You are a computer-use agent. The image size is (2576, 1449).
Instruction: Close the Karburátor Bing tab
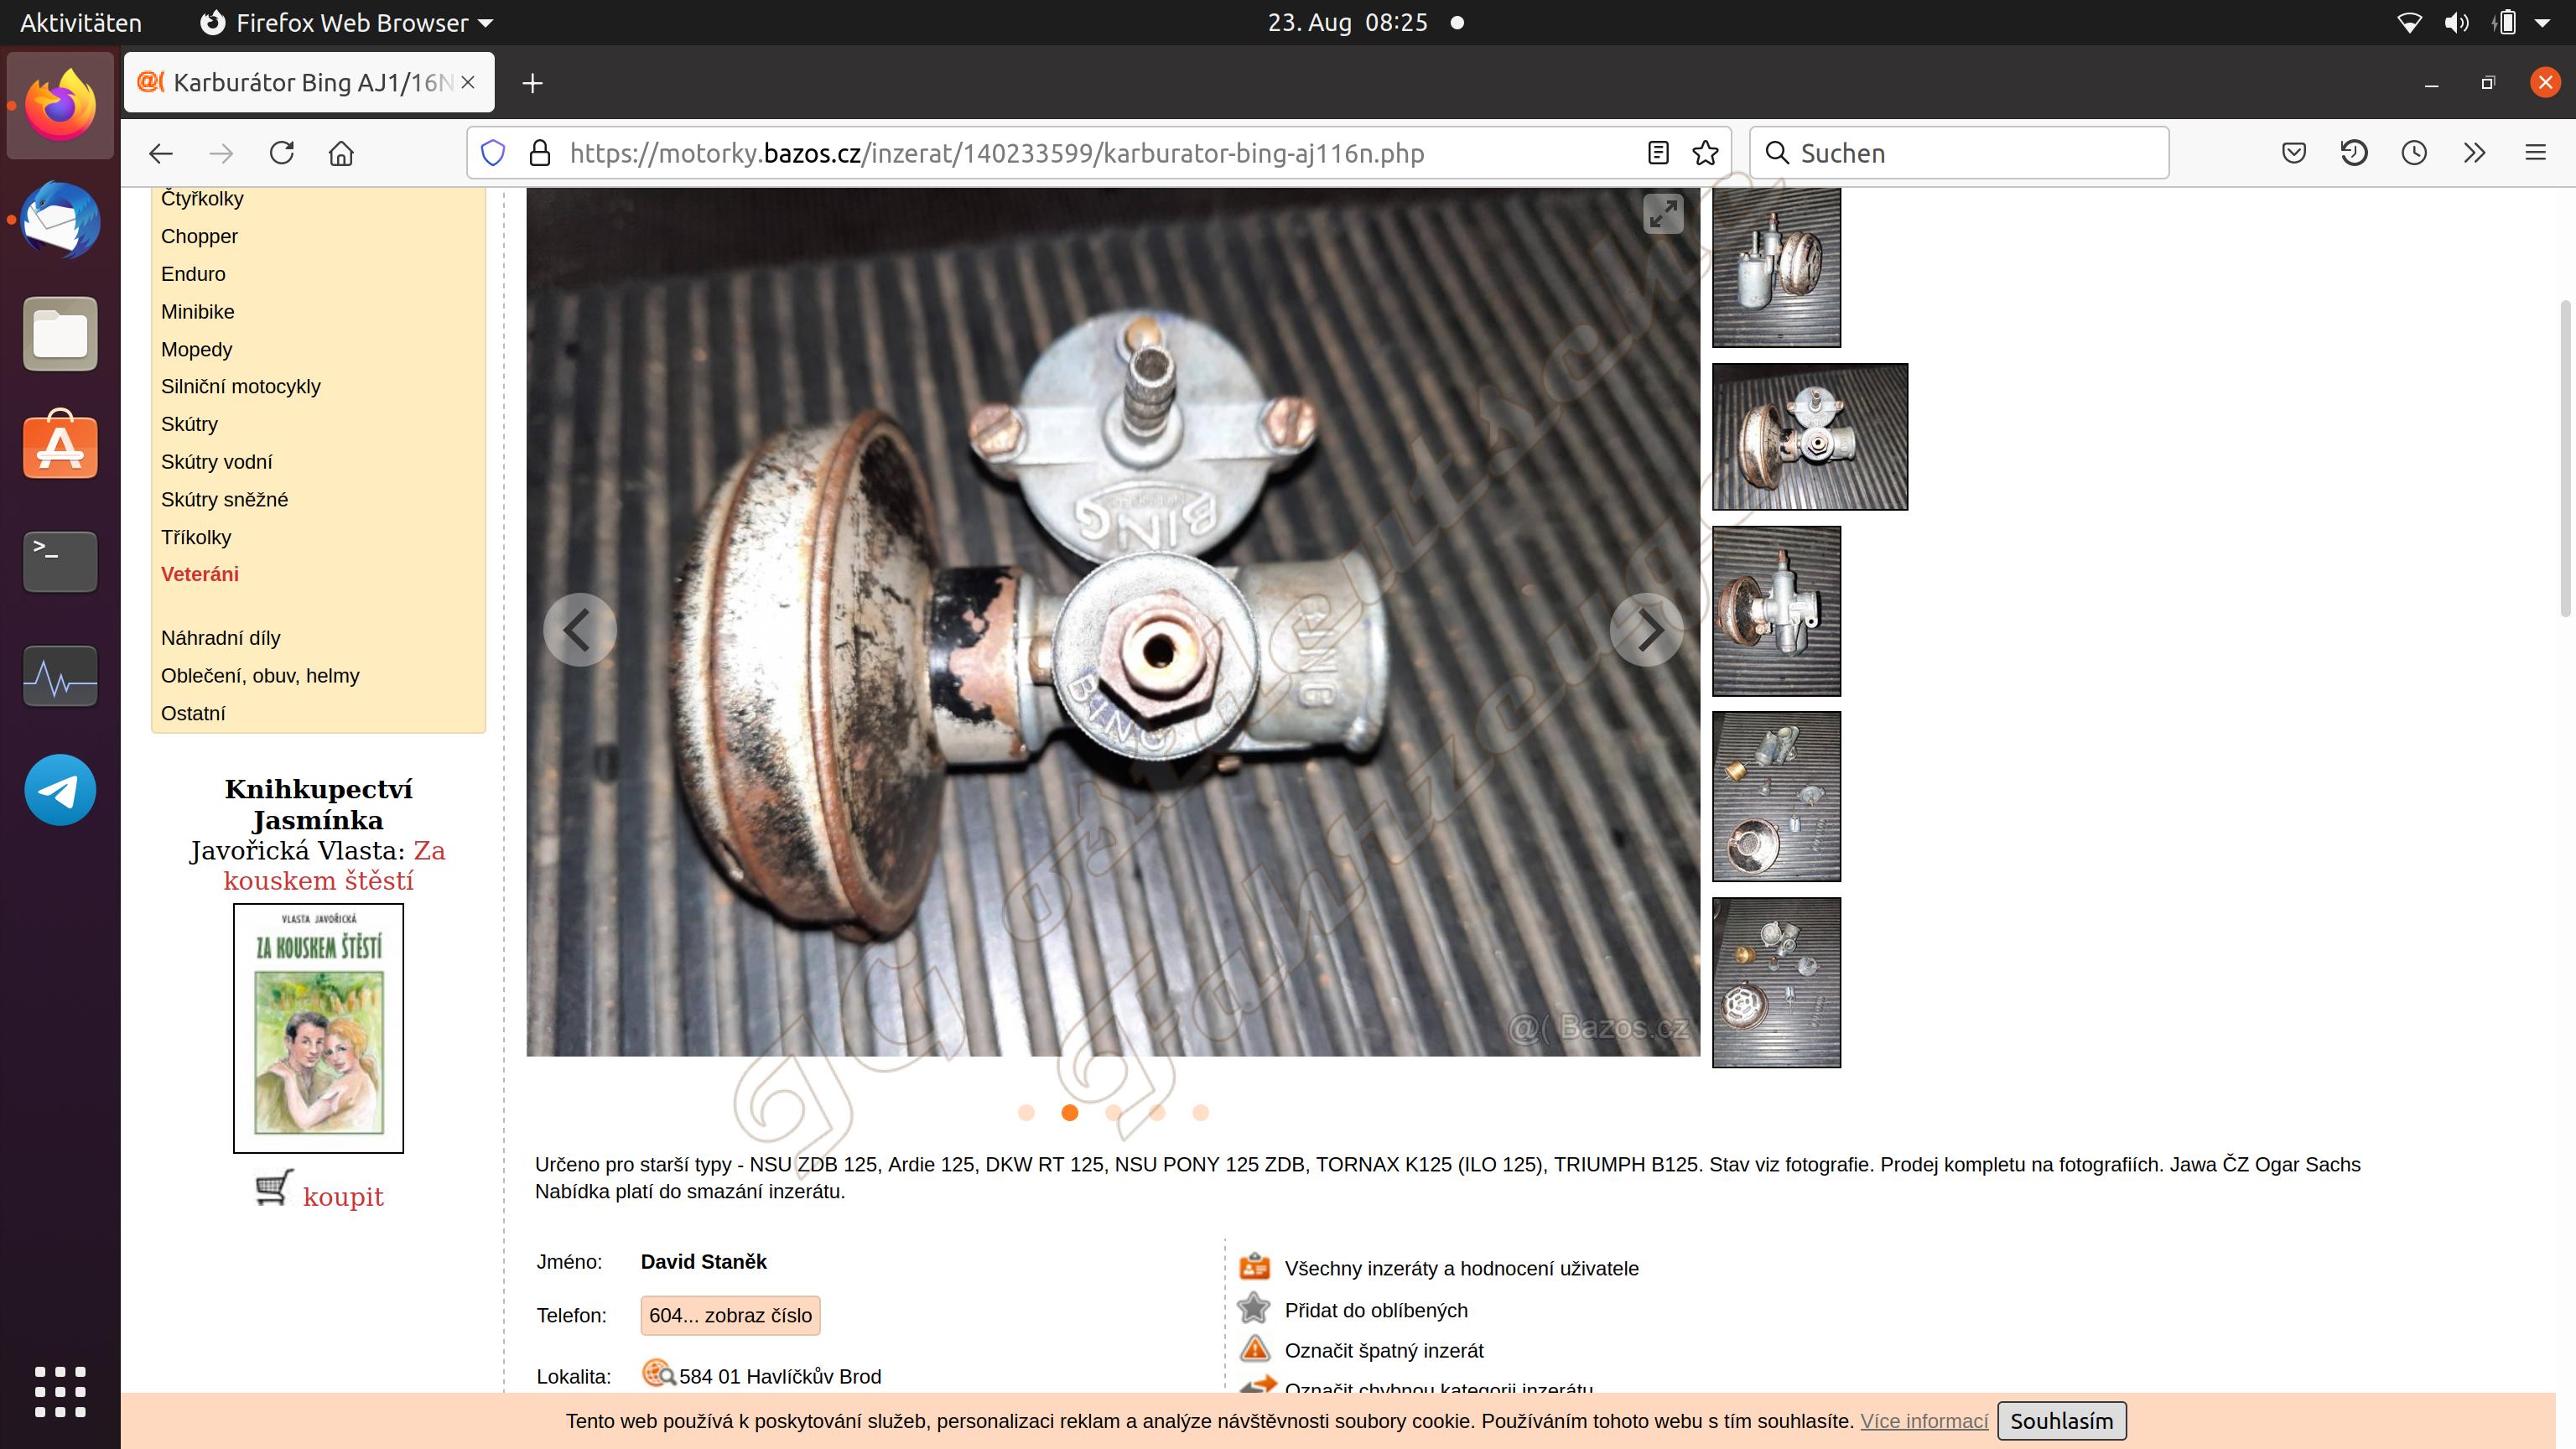pos(468,83)
